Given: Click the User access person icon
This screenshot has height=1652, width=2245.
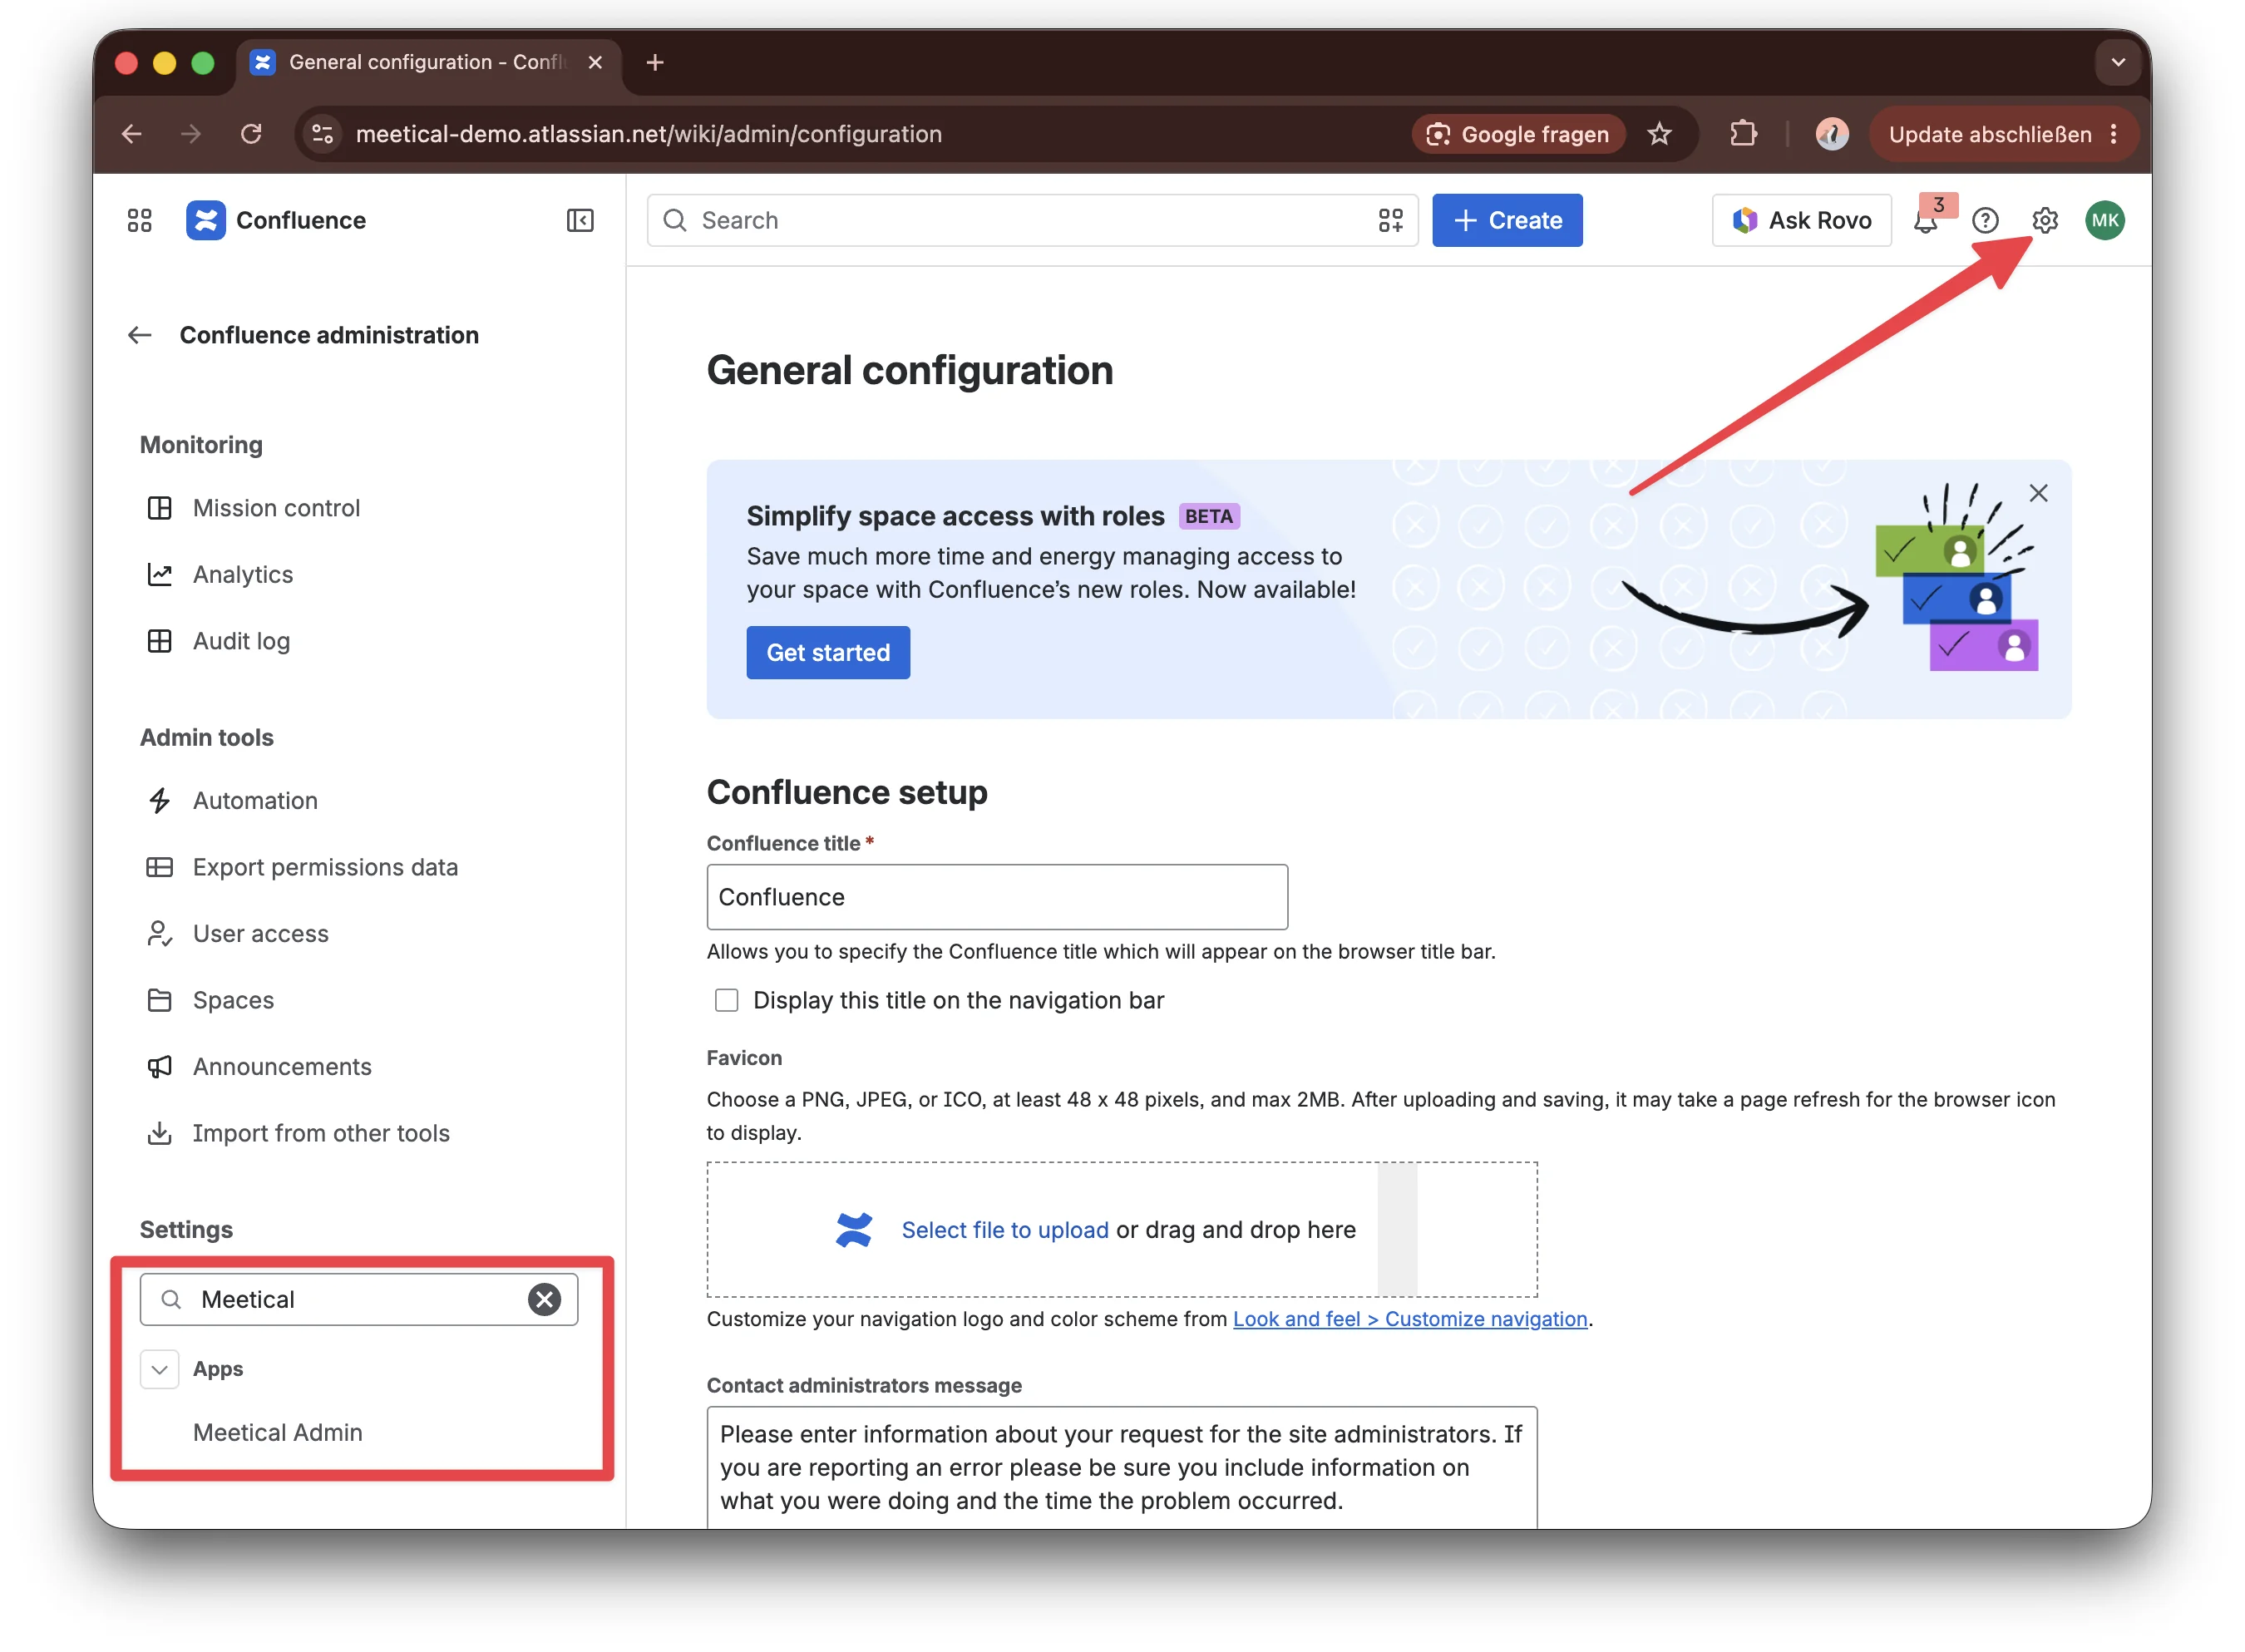Looking at the screenshot, I should coord(159,933).
